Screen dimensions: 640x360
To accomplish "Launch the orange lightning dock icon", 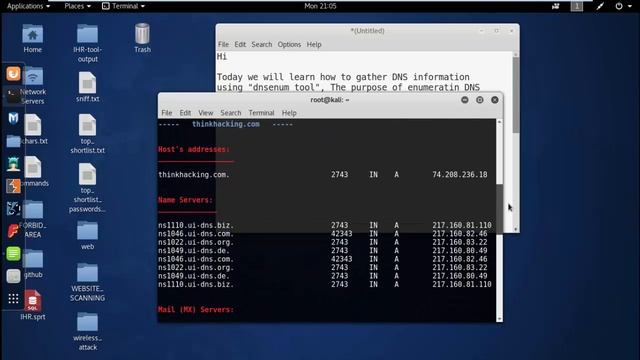I will click(x=13, y=186).
